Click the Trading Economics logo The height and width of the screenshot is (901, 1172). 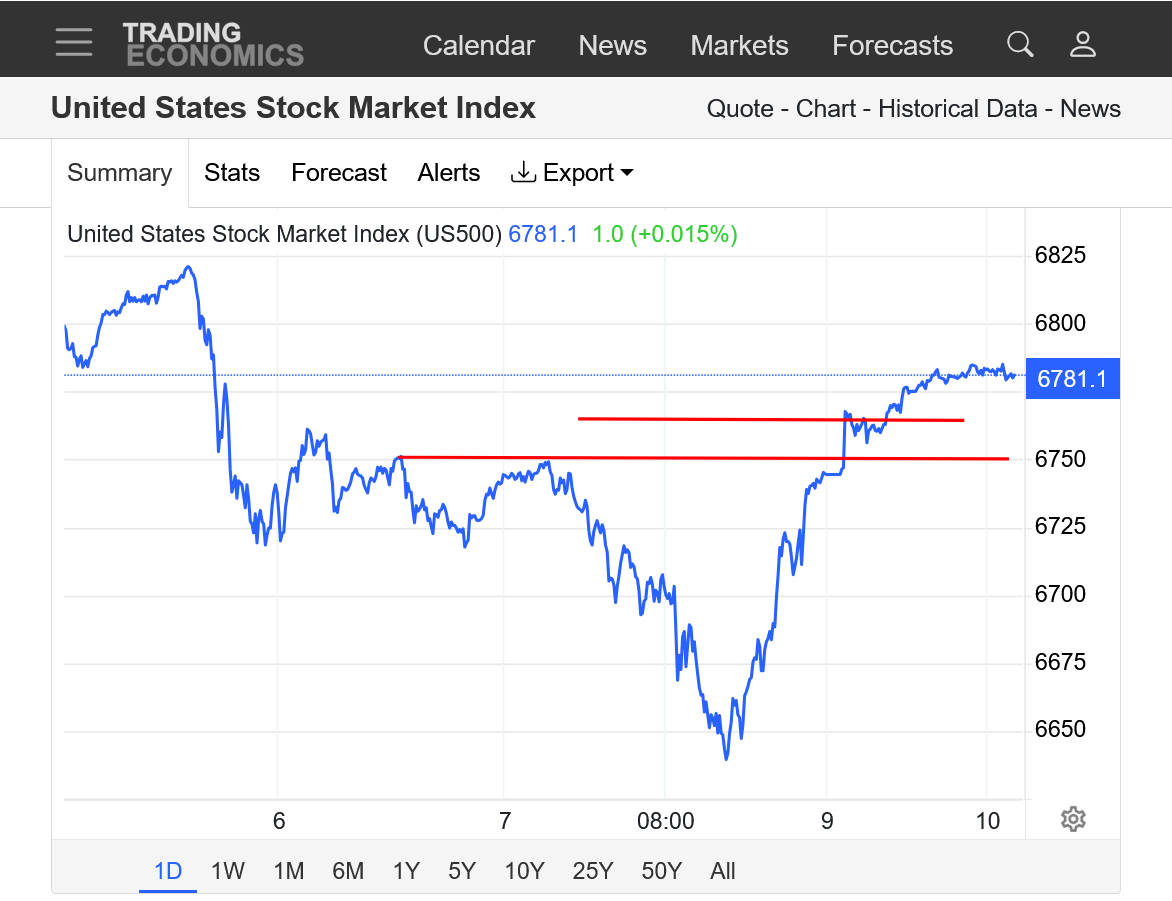213,44
